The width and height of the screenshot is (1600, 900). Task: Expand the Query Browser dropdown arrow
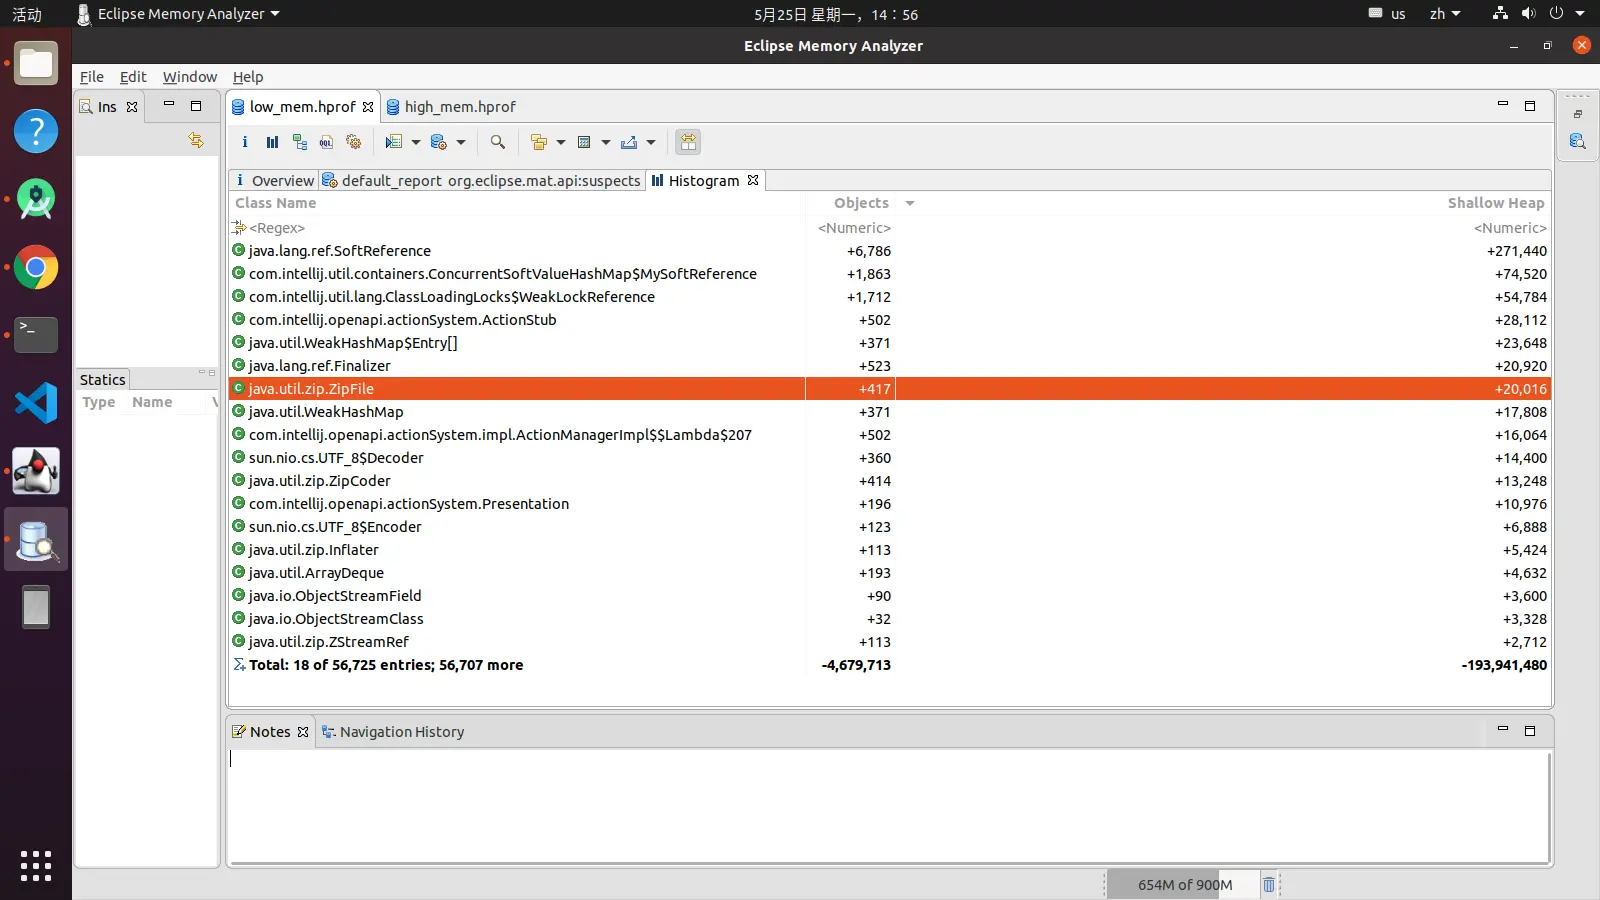[461, 142]
